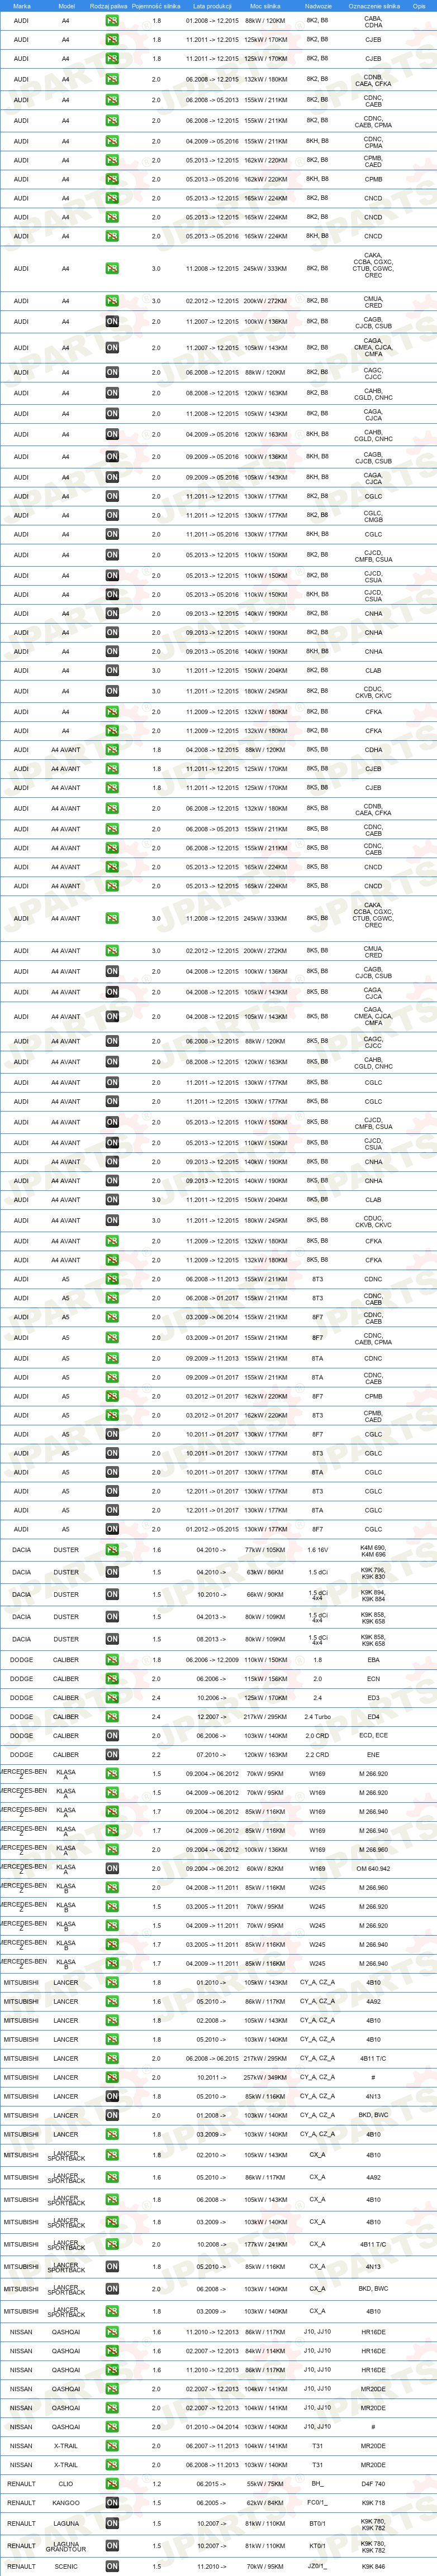This screenshot has height=2576, width=437.
Task: Click petrol icon in Dodge Caliber ED3 row
Action: pyautogui.click(x=112, y=1698)
